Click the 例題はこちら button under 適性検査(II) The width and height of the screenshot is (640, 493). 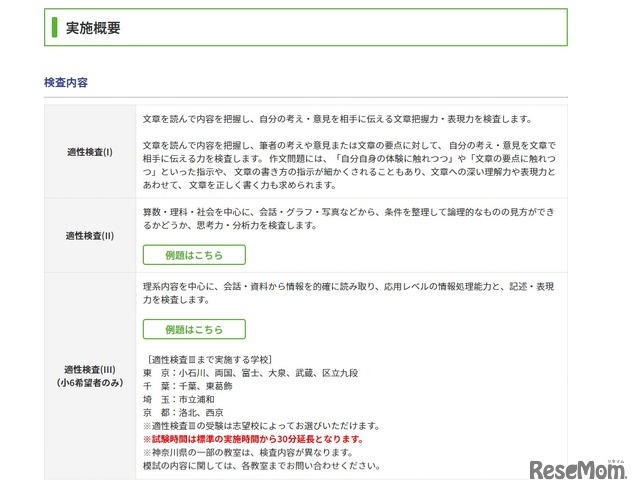[x=194, y=254]
